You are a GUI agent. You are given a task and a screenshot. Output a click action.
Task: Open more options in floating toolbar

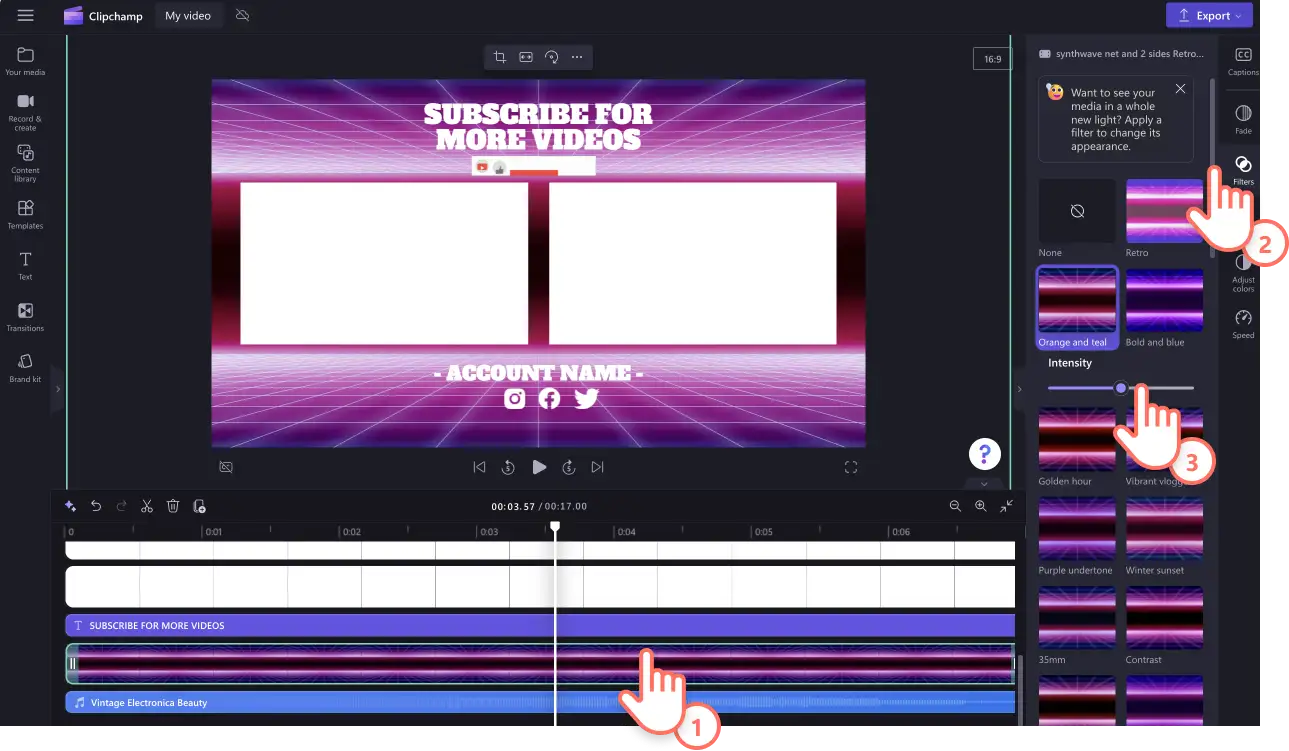click(577, 57)
